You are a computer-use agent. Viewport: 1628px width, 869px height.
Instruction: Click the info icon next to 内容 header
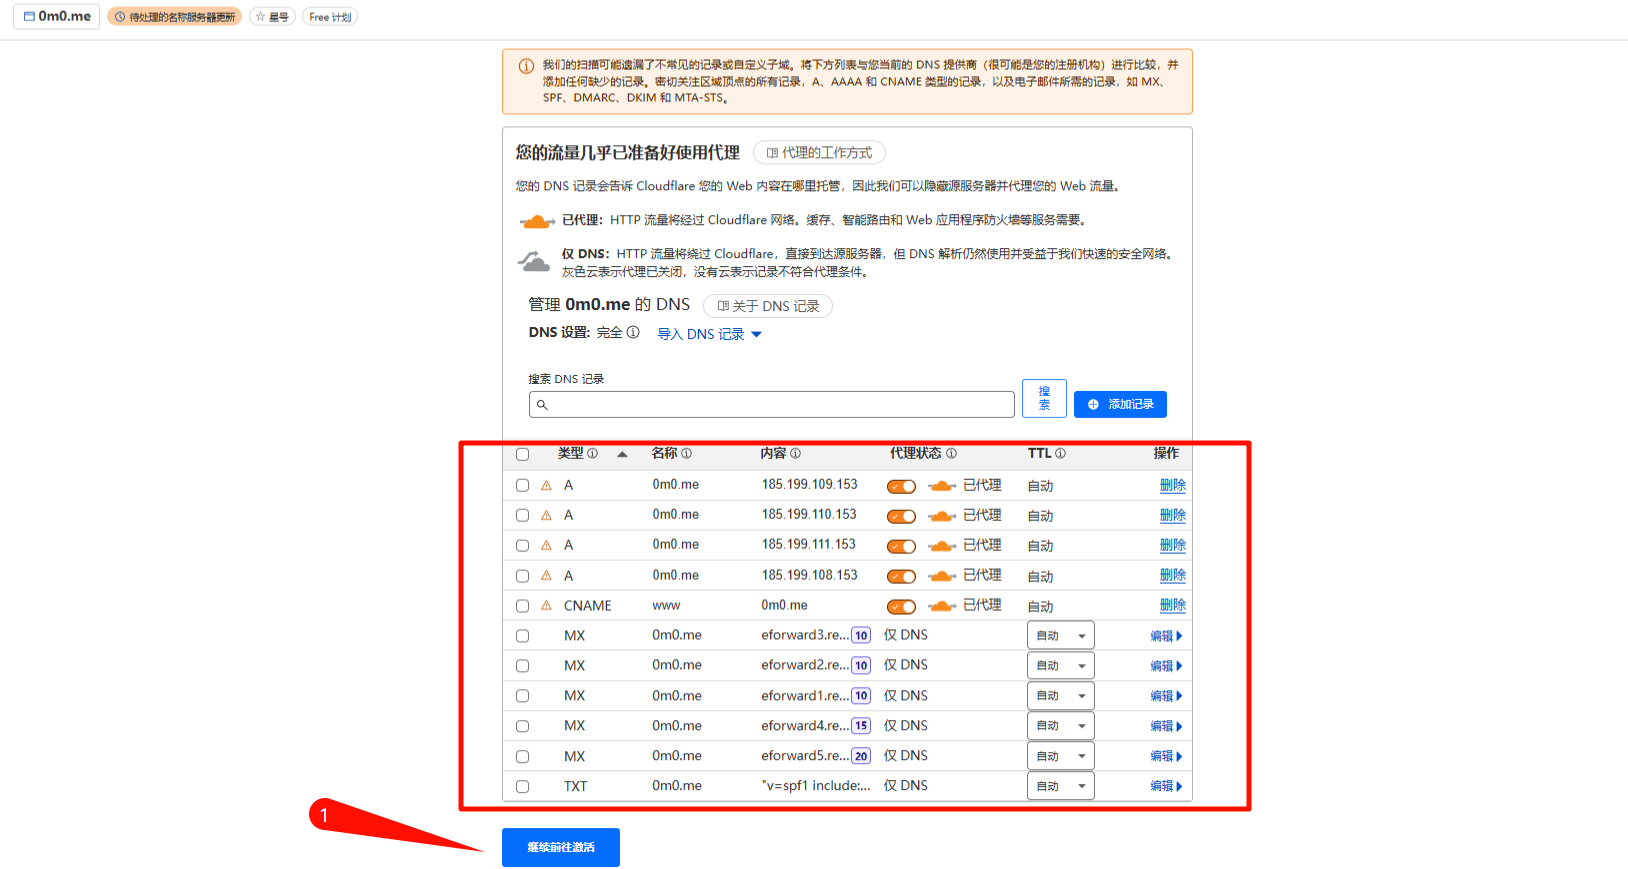[x=795, y=454]
